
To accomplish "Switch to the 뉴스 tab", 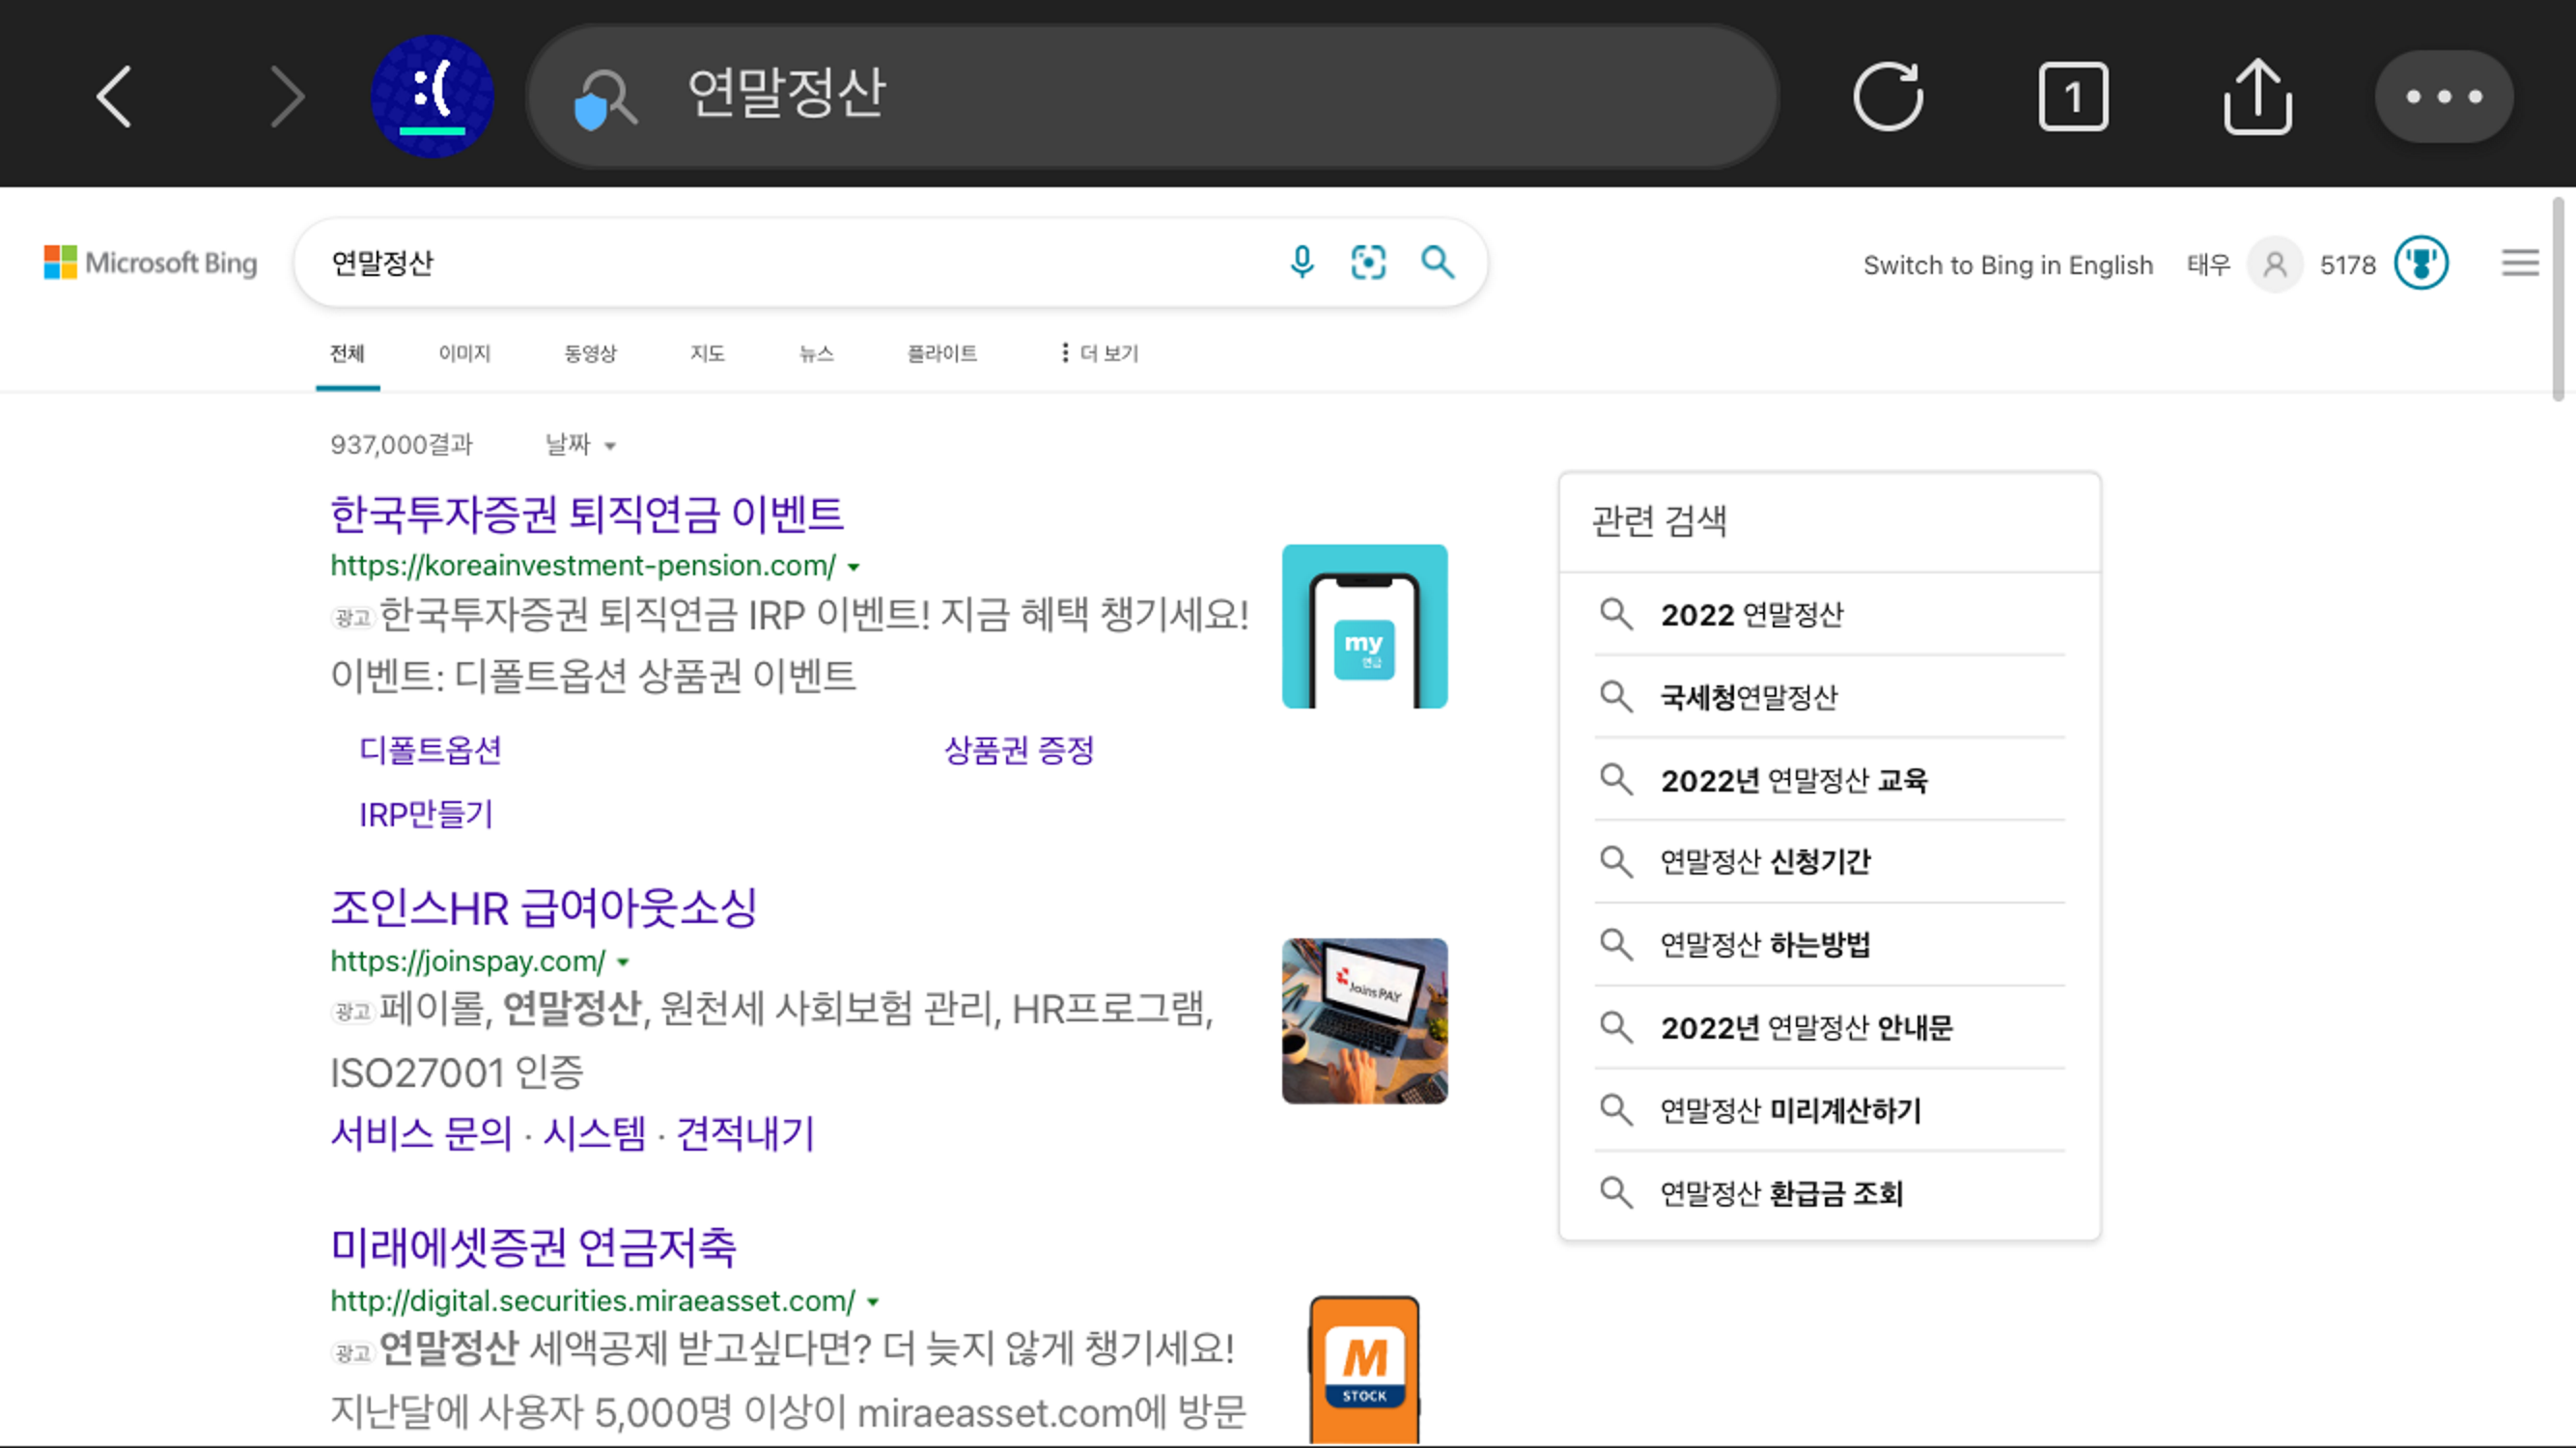I will pos(816,353).
